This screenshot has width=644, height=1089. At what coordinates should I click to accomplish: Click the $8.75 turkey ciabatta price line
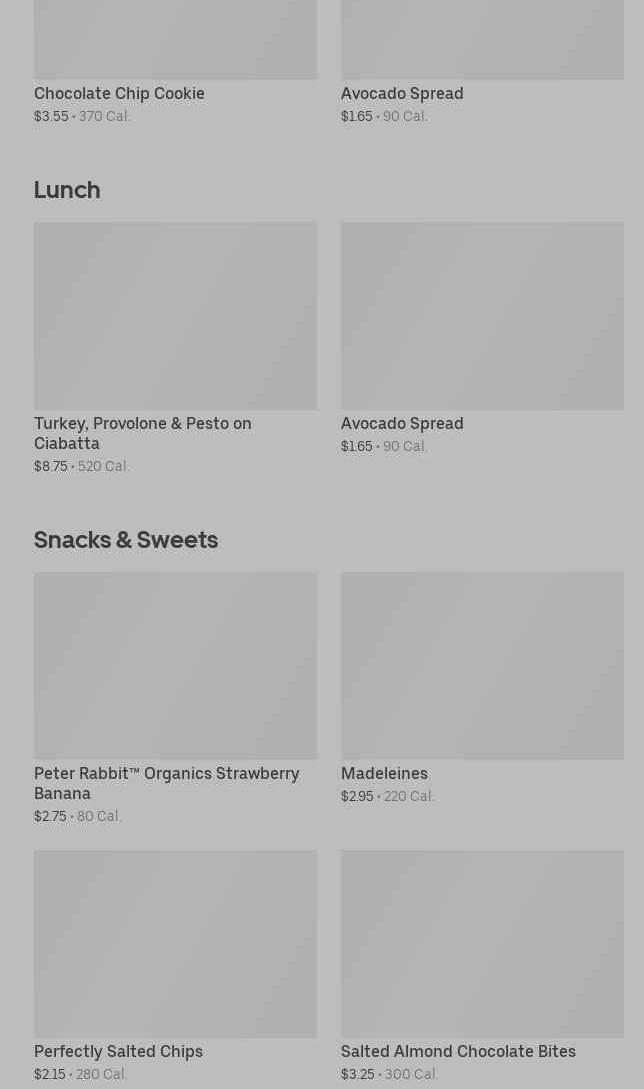click(x=82, y=466)
